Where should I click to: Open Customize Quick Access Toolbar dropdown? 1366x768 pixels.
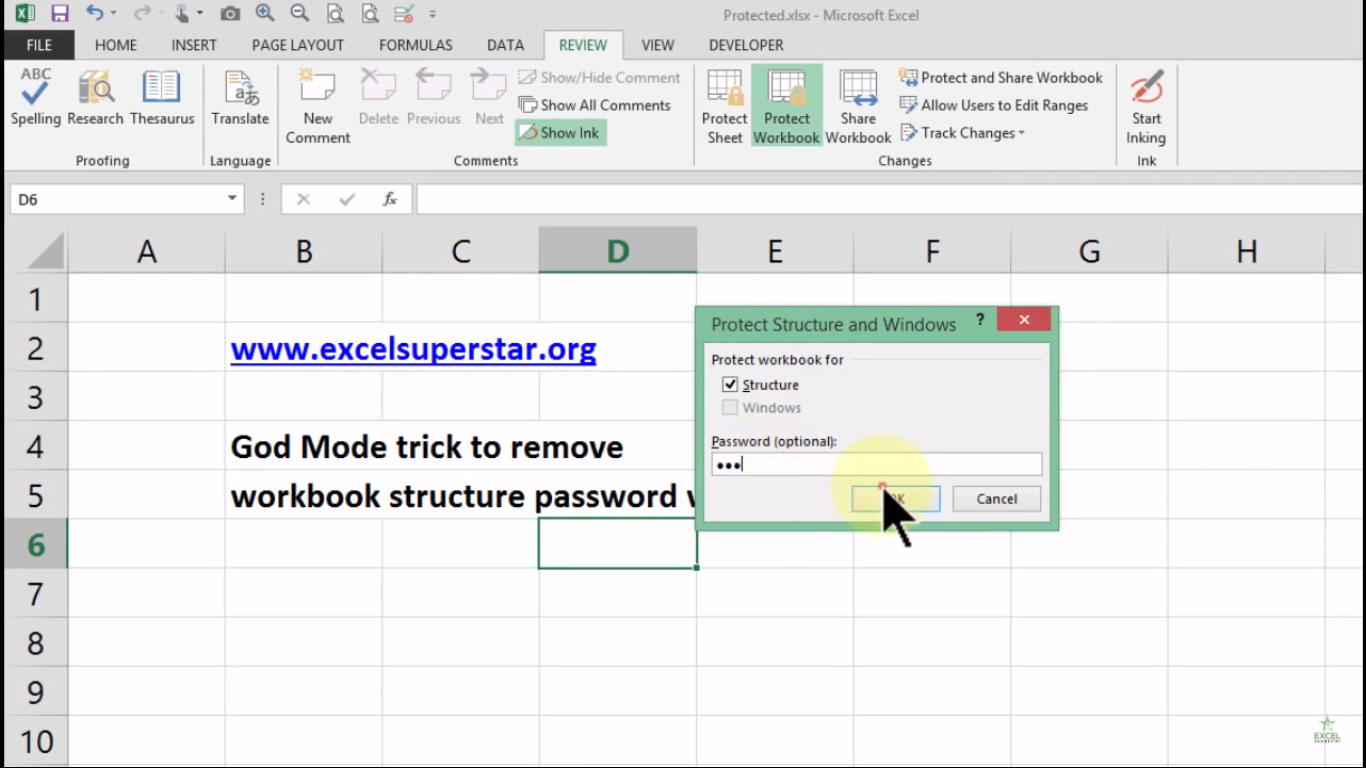(433, 15)
